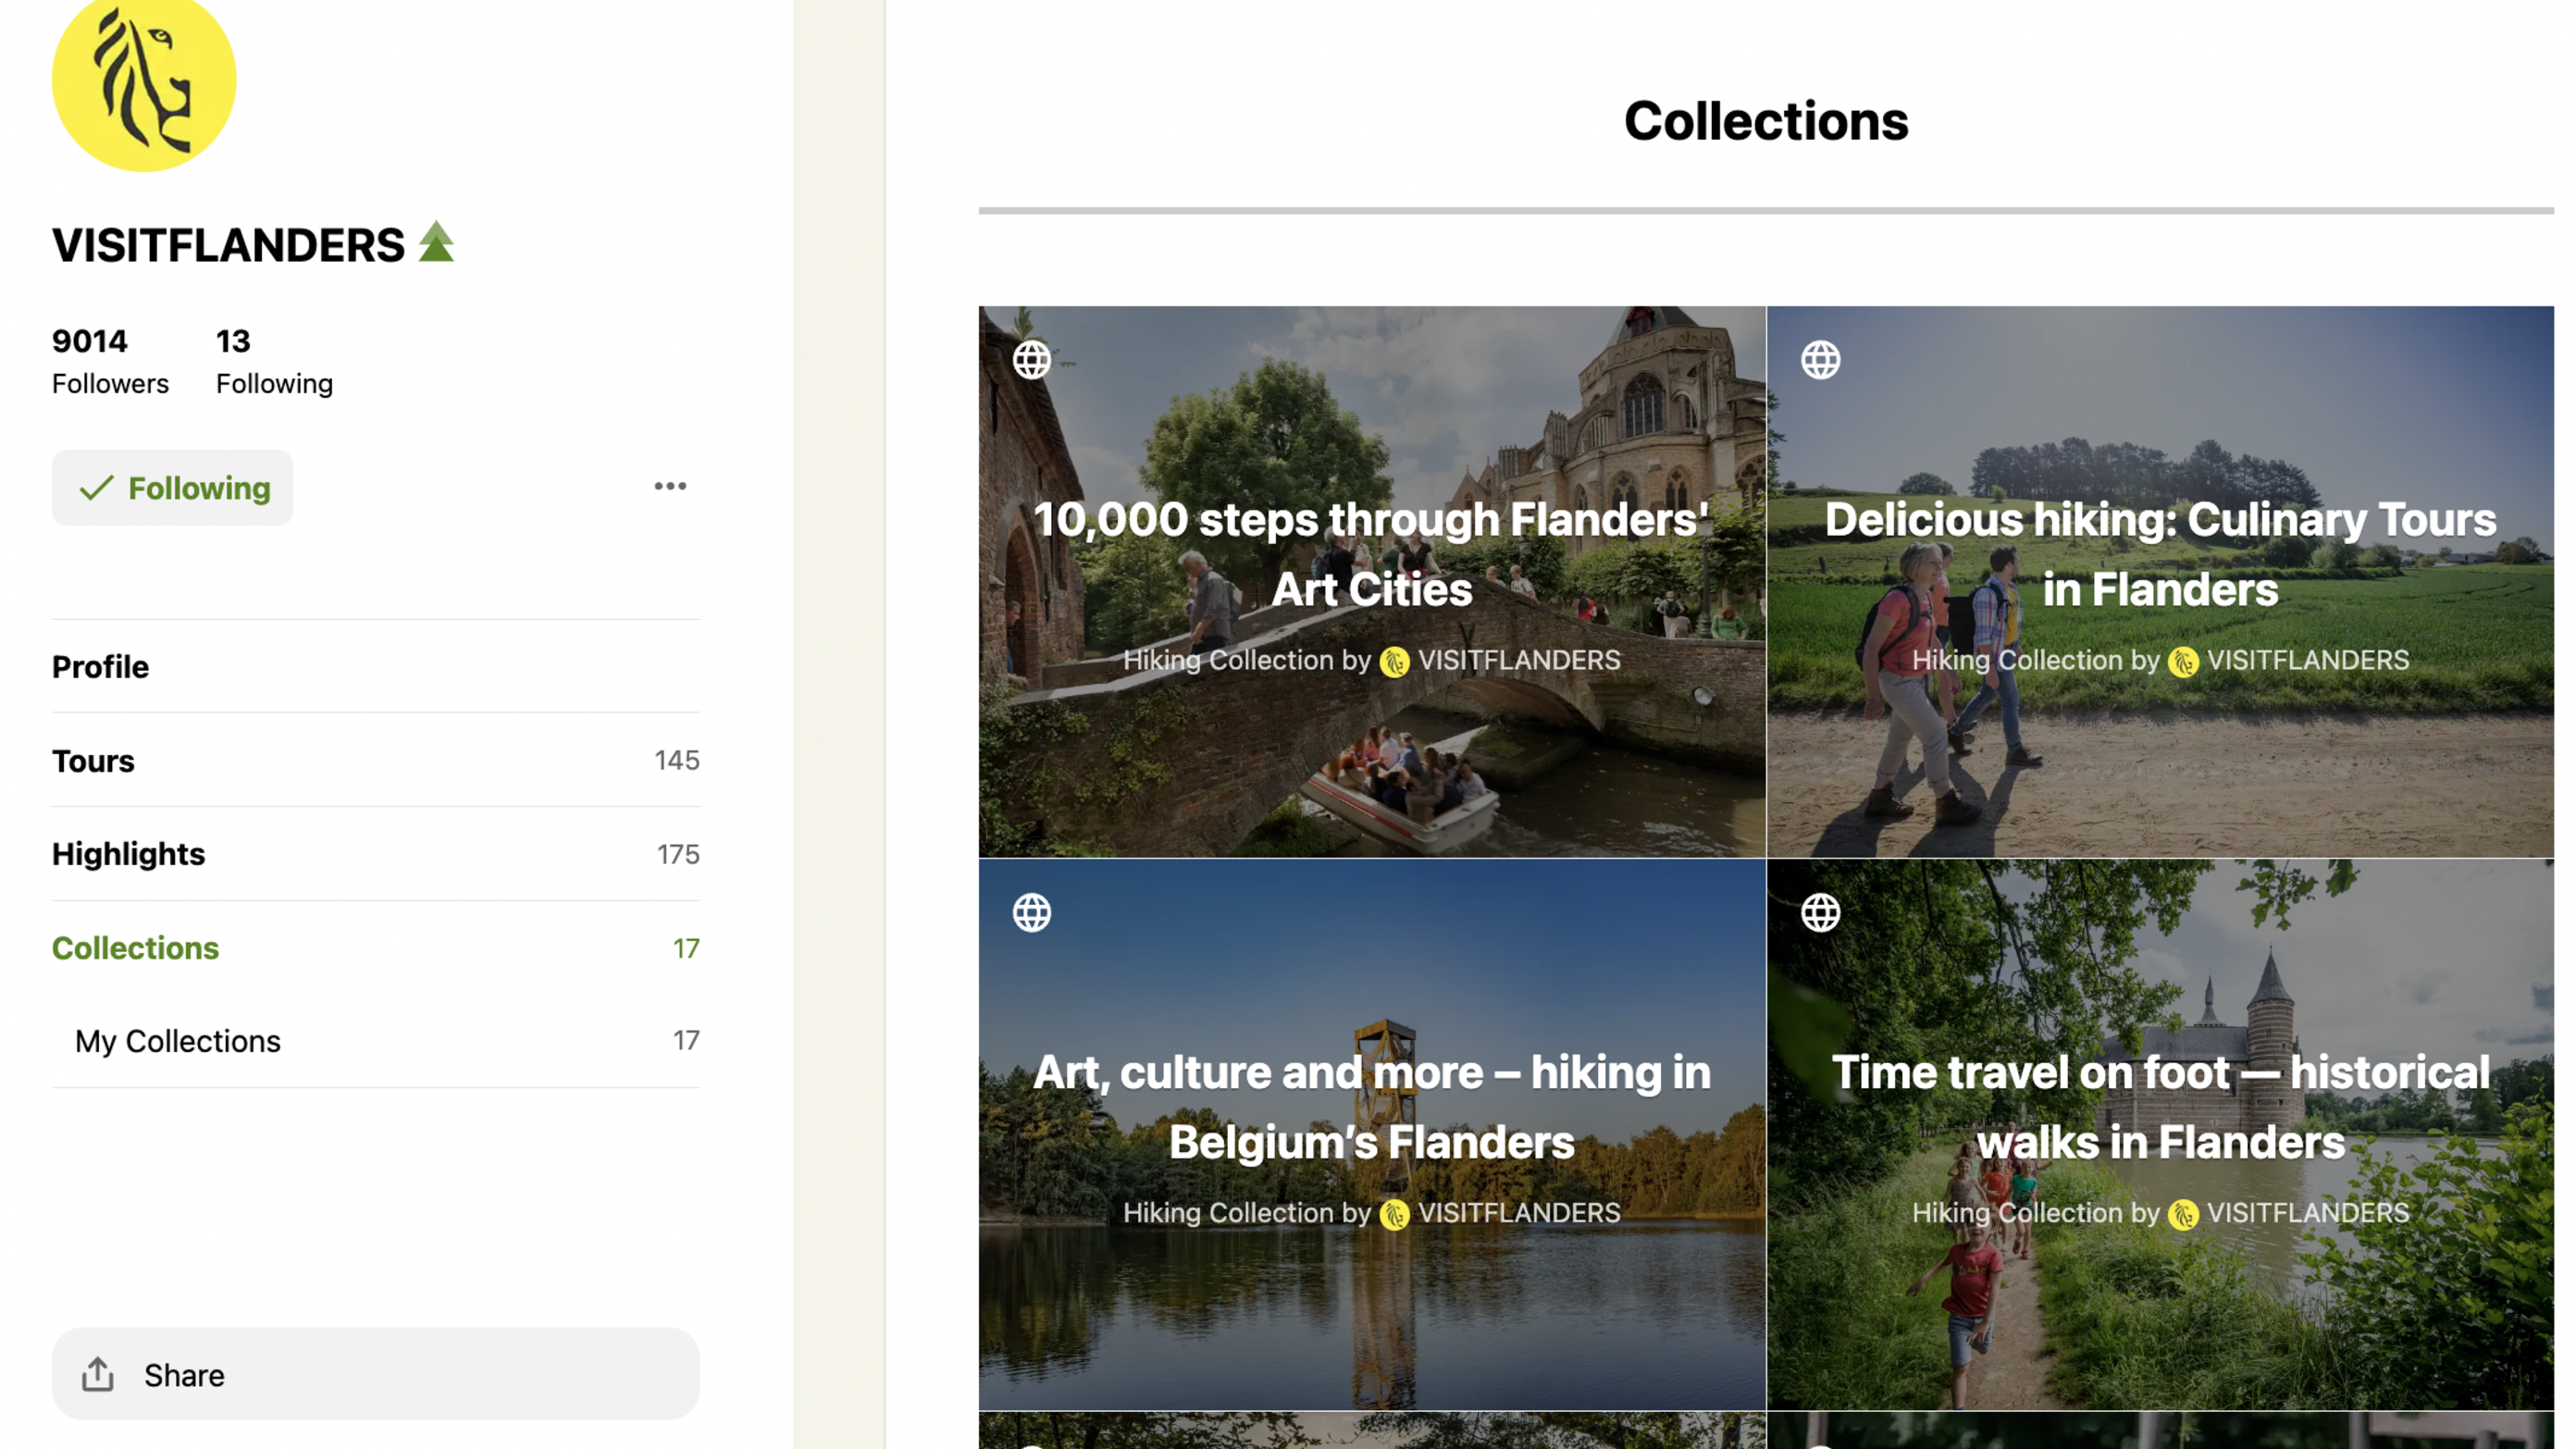
Task: Click VISITFLANDERS name in Time travel card
Action: [x=2308, y=1213]
